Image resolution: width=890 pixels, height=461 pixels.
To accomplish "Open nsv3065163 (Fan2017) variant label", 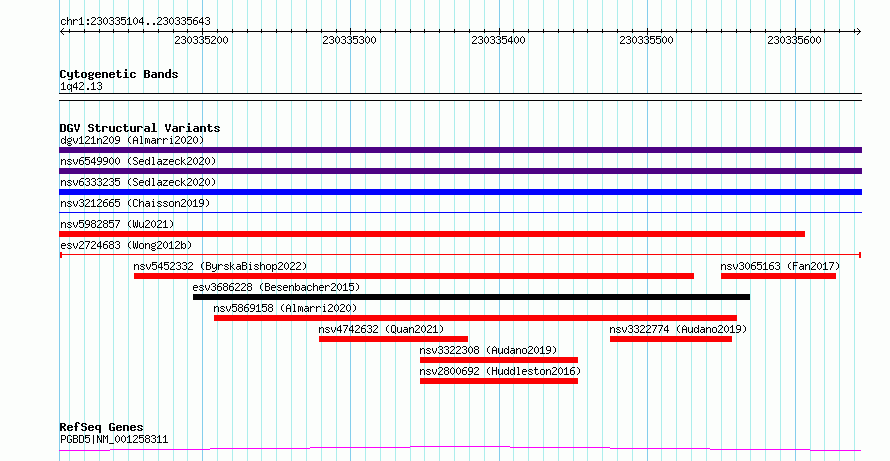I will pos(780,266).
